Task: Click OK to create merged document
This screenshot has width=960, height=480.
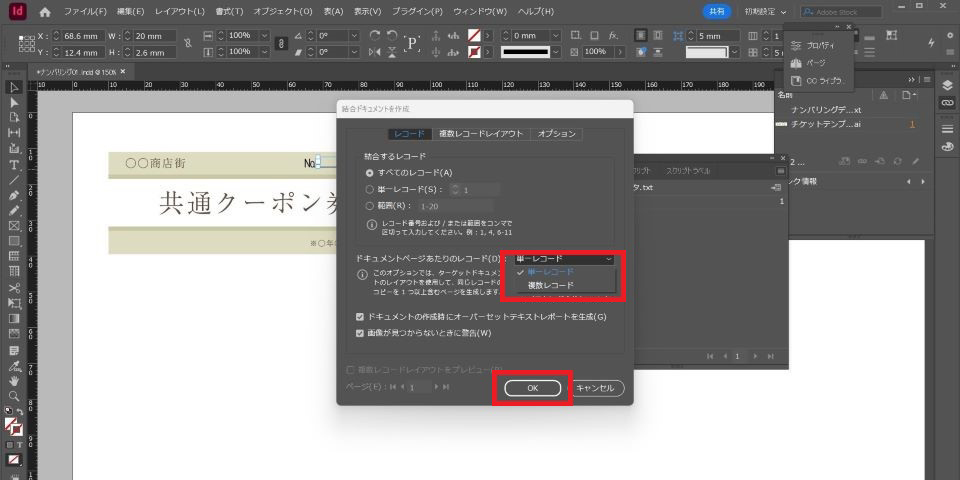Action: point(532,388)
